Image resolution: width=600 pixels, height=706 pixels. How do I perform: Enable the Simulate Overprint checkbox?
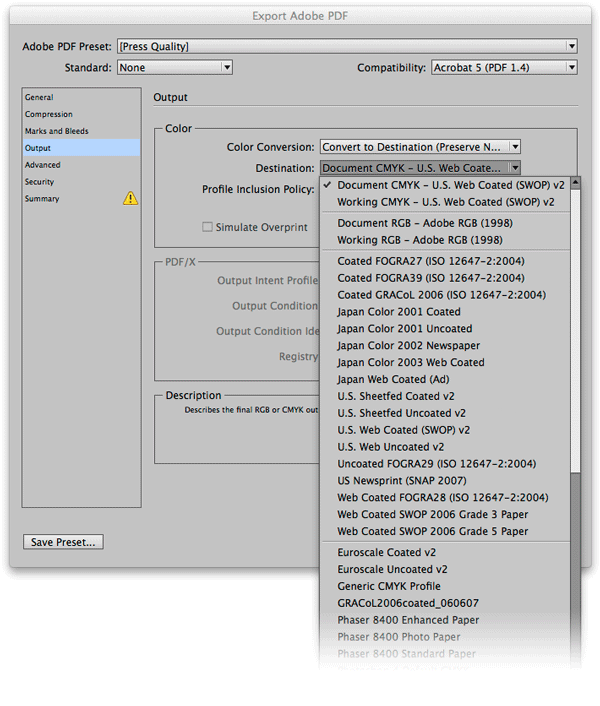click(x=207, y=227)
